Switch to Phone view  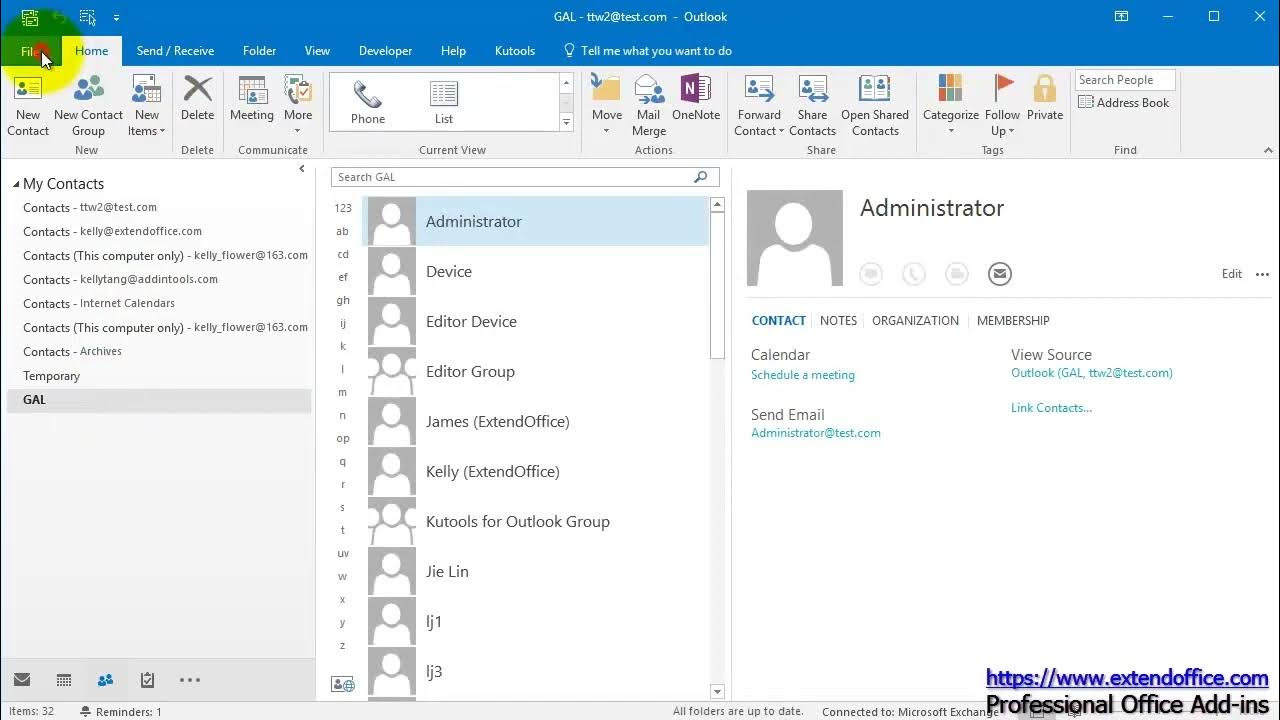(x=368, y=103)
